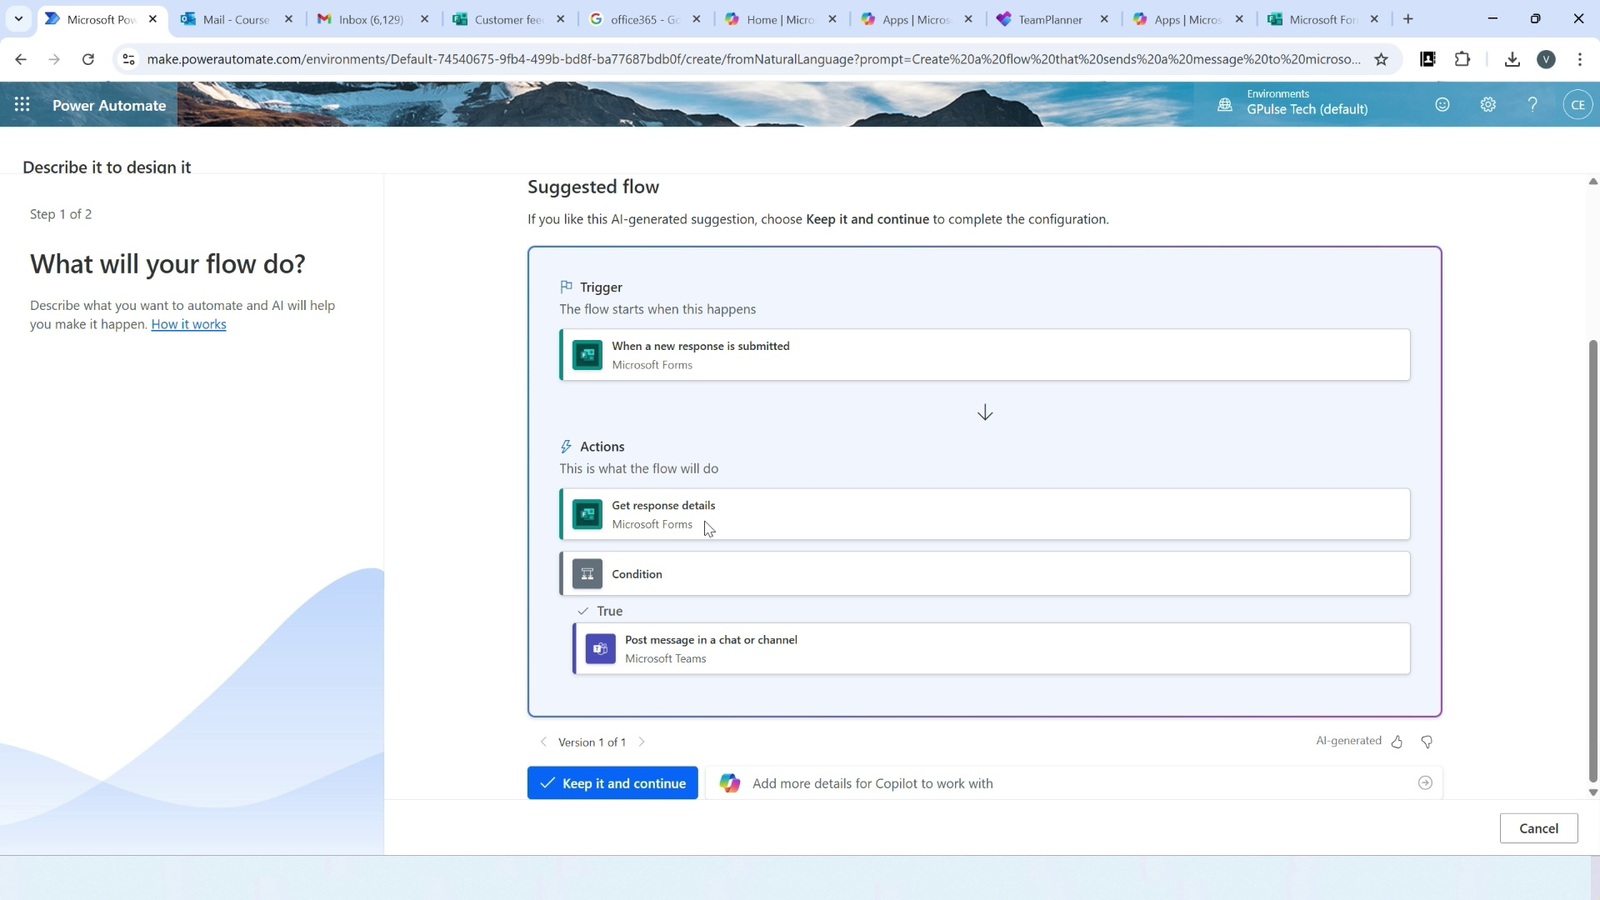Open Power Automate settings gear

1487,104
